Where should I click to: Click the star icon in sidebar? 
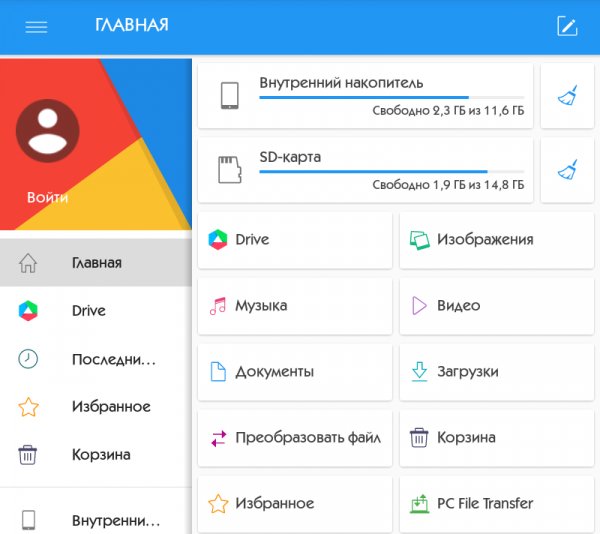[x=28, y=407]
